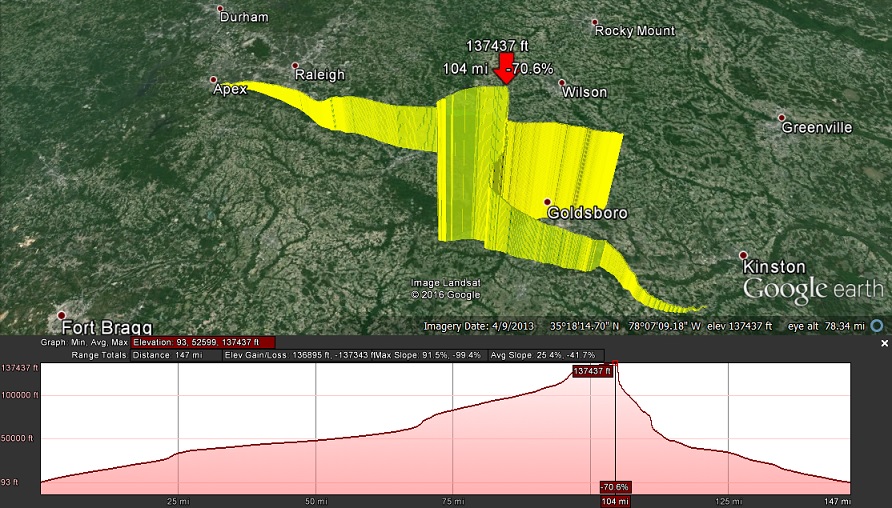892x508 pixels.
Task: Click the streaming status ring icon
Action: point(877,326)
